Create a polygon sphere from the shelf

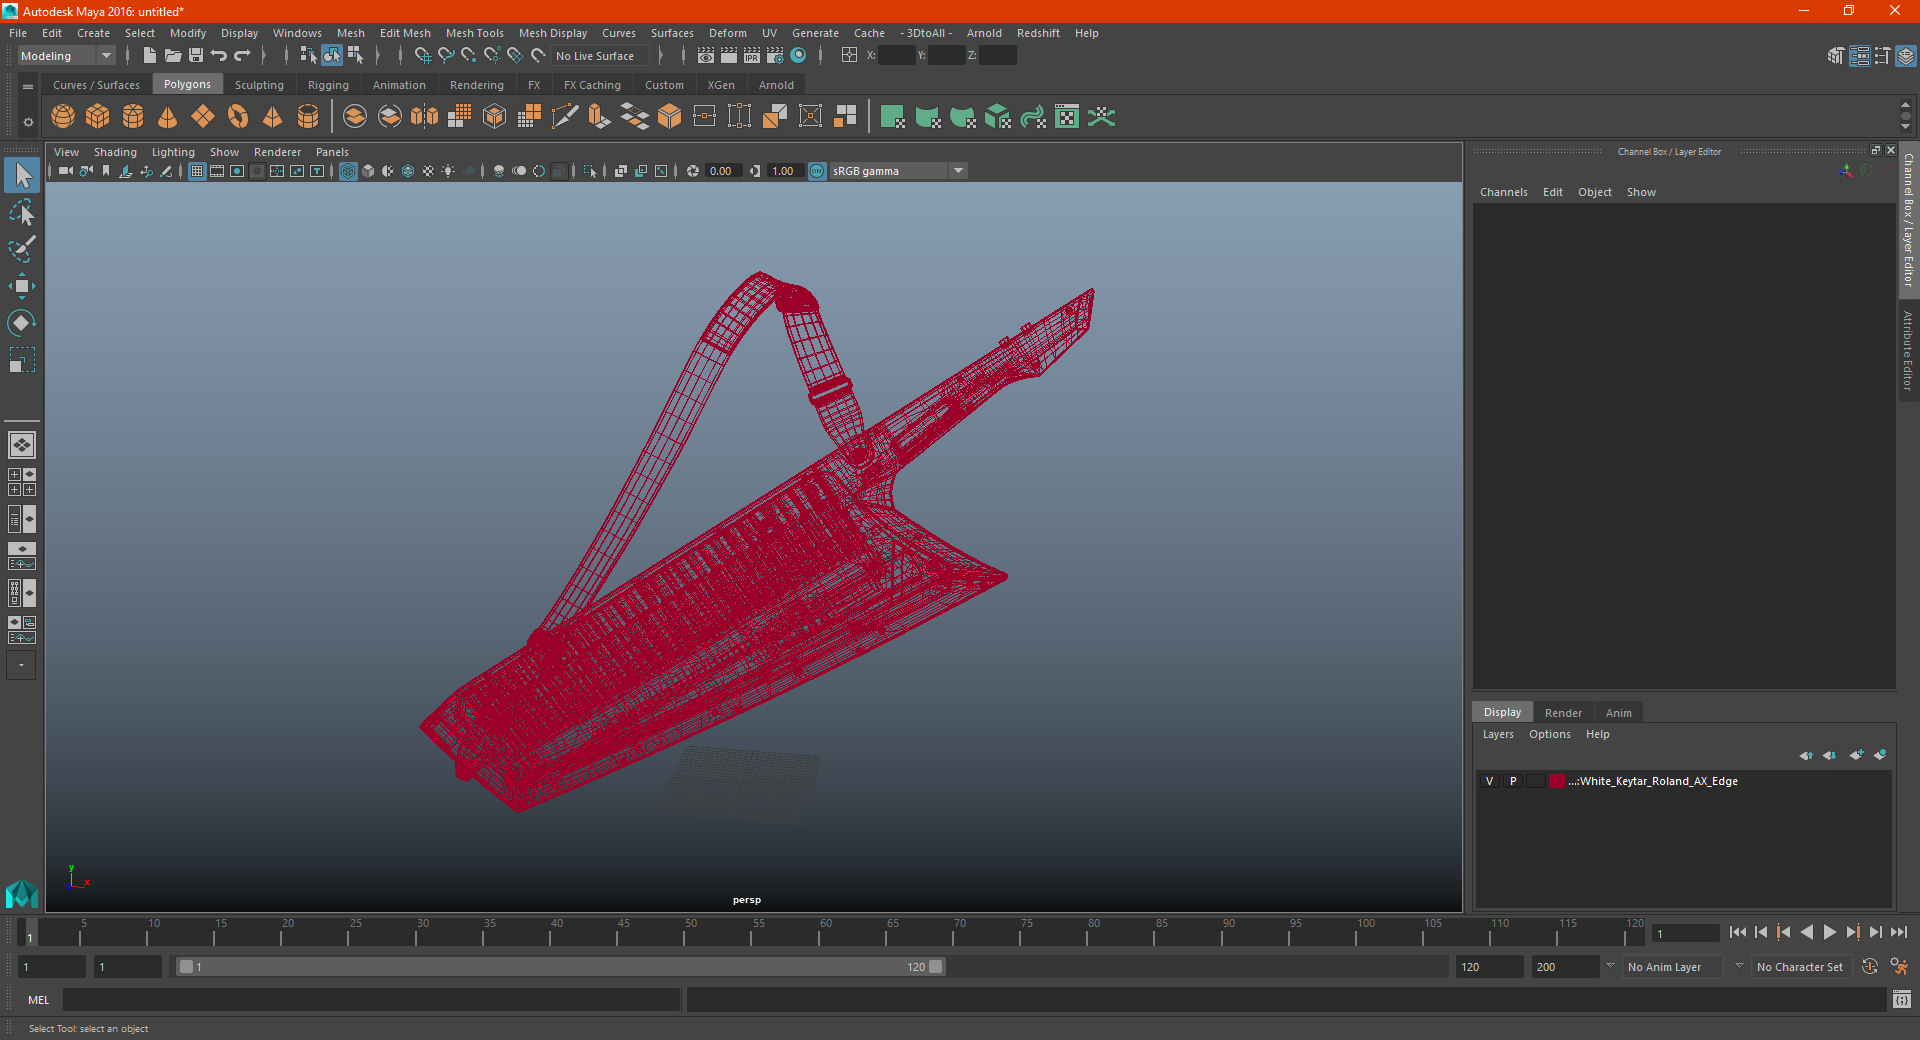[x=63, y=117]
